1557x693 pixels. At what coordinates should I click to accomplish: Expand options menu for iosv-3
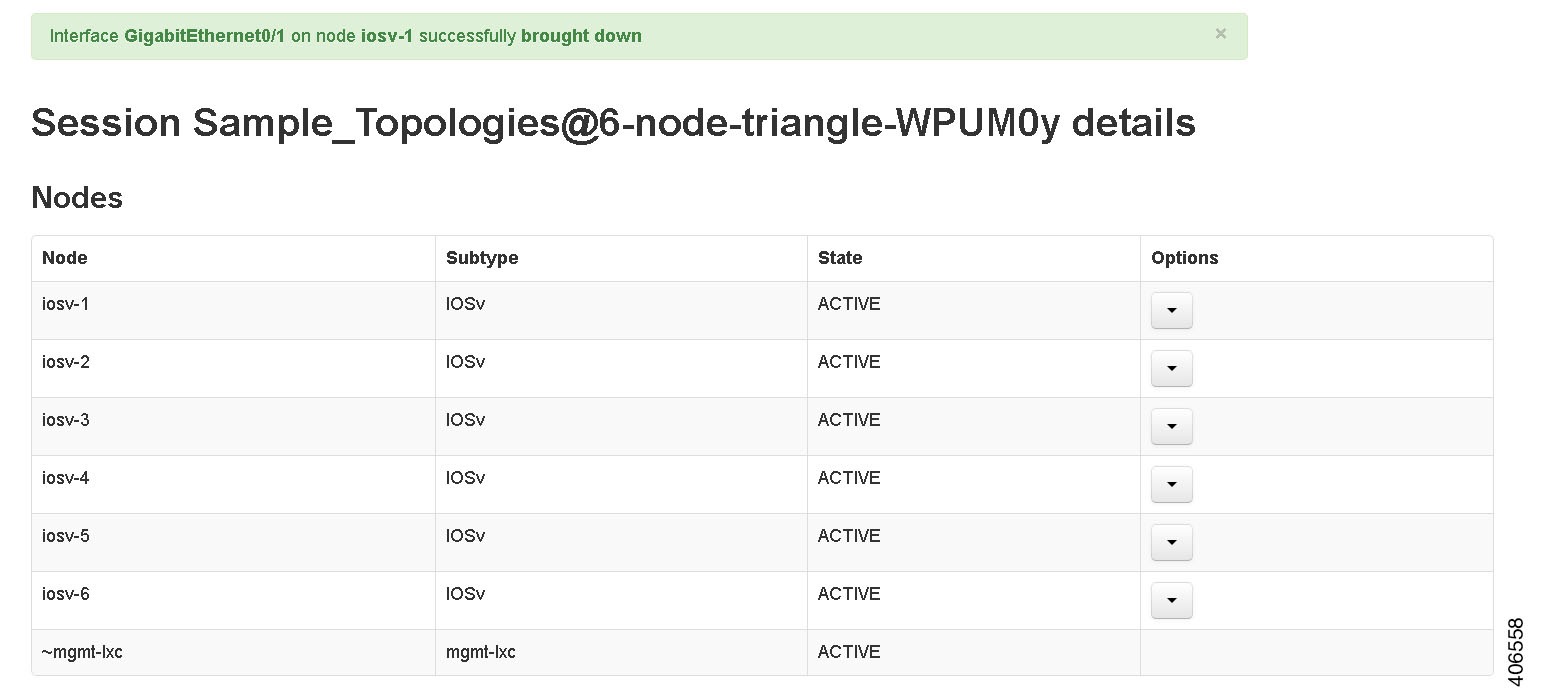pyautogui.click(x=1171, y=427)
